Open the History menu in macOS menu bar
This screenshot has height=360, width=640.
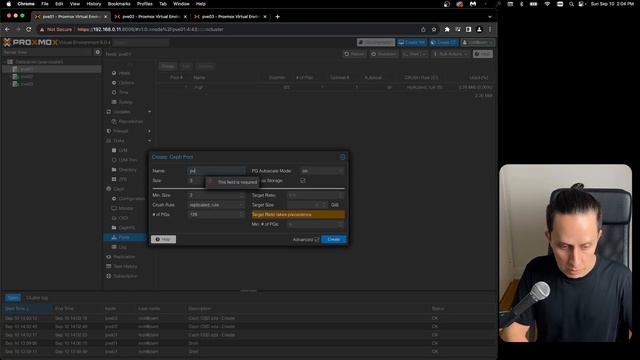93,4
